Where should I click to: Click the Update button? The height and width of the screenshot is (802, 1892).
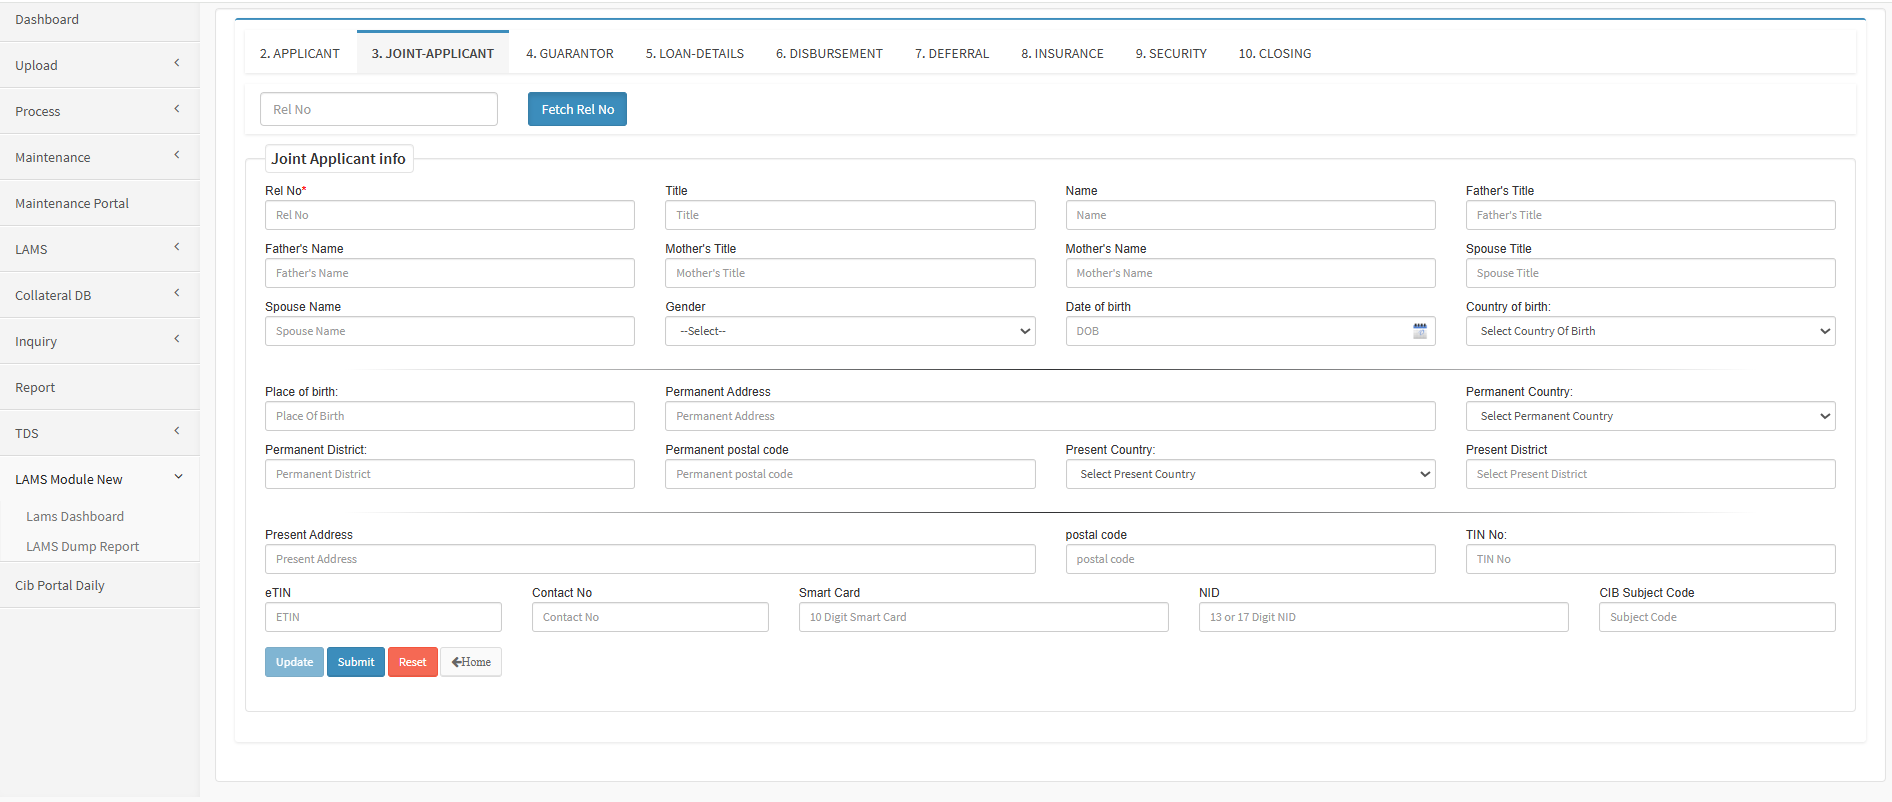pyautogui.click(x=294, y=662)
